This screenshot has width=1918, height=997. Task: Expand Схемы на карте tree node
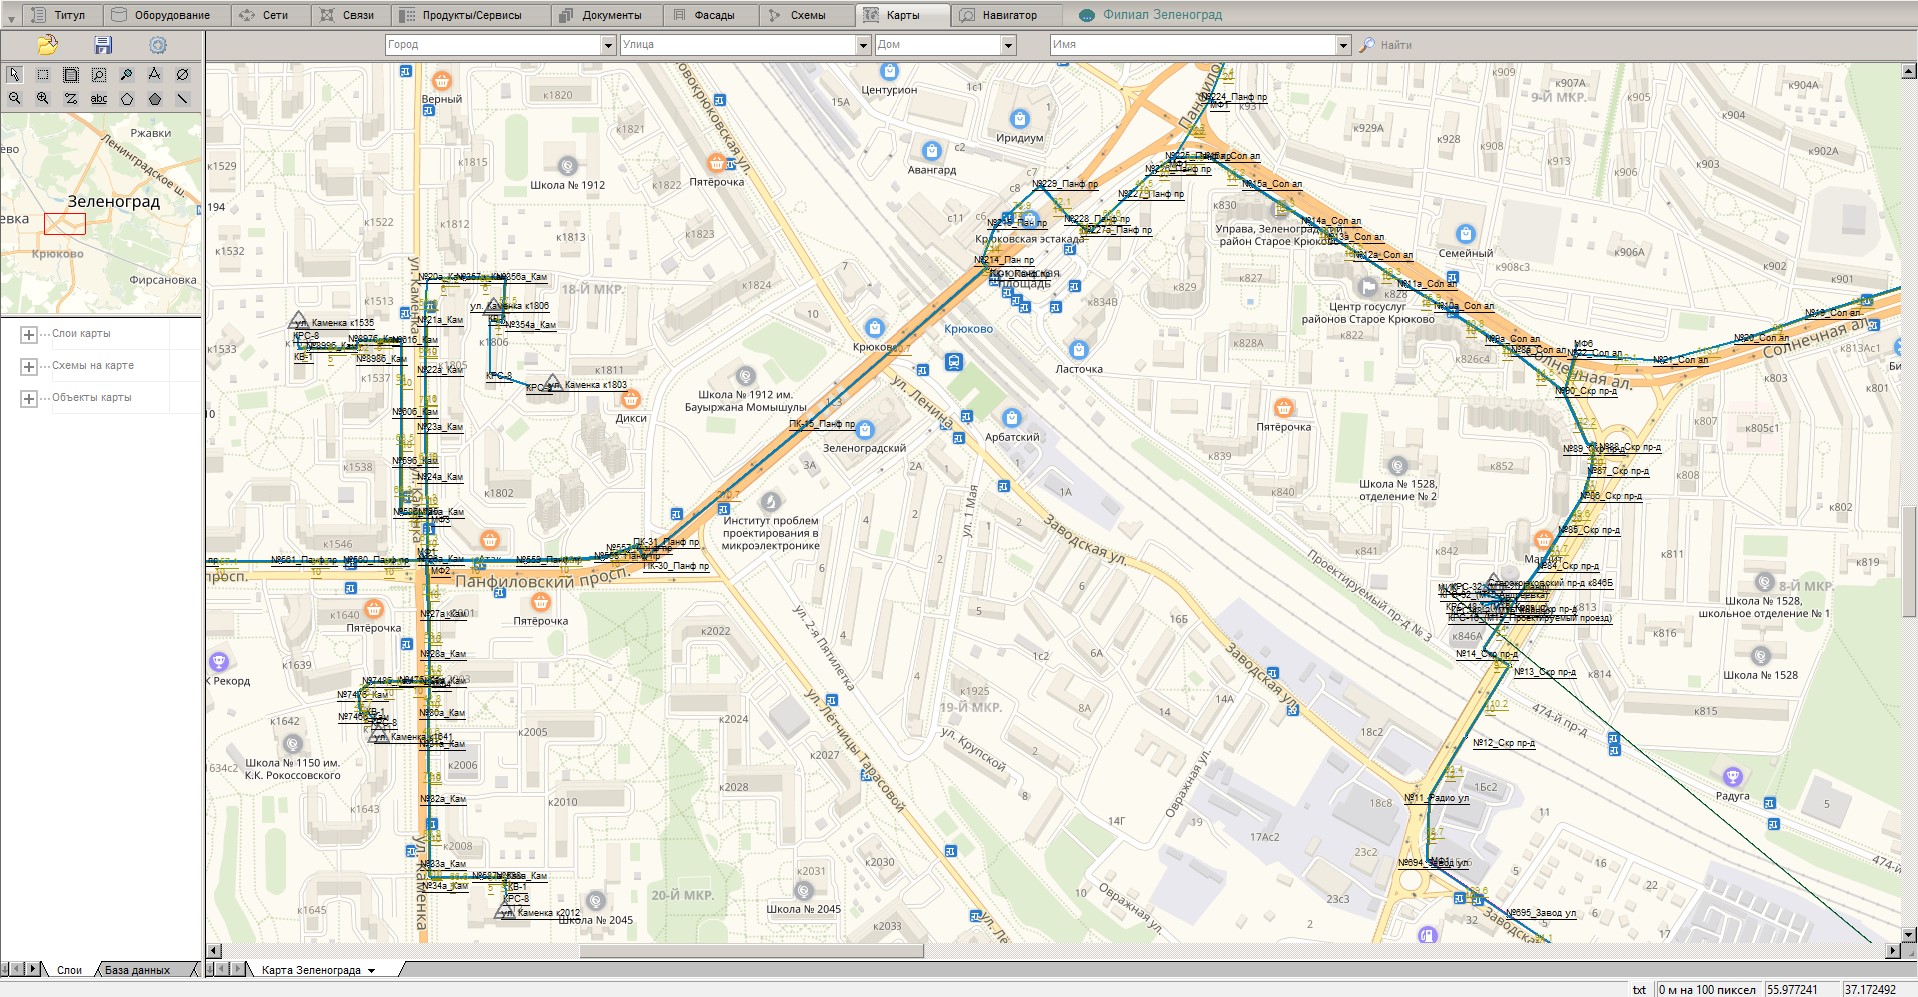[x=29, y=367]
